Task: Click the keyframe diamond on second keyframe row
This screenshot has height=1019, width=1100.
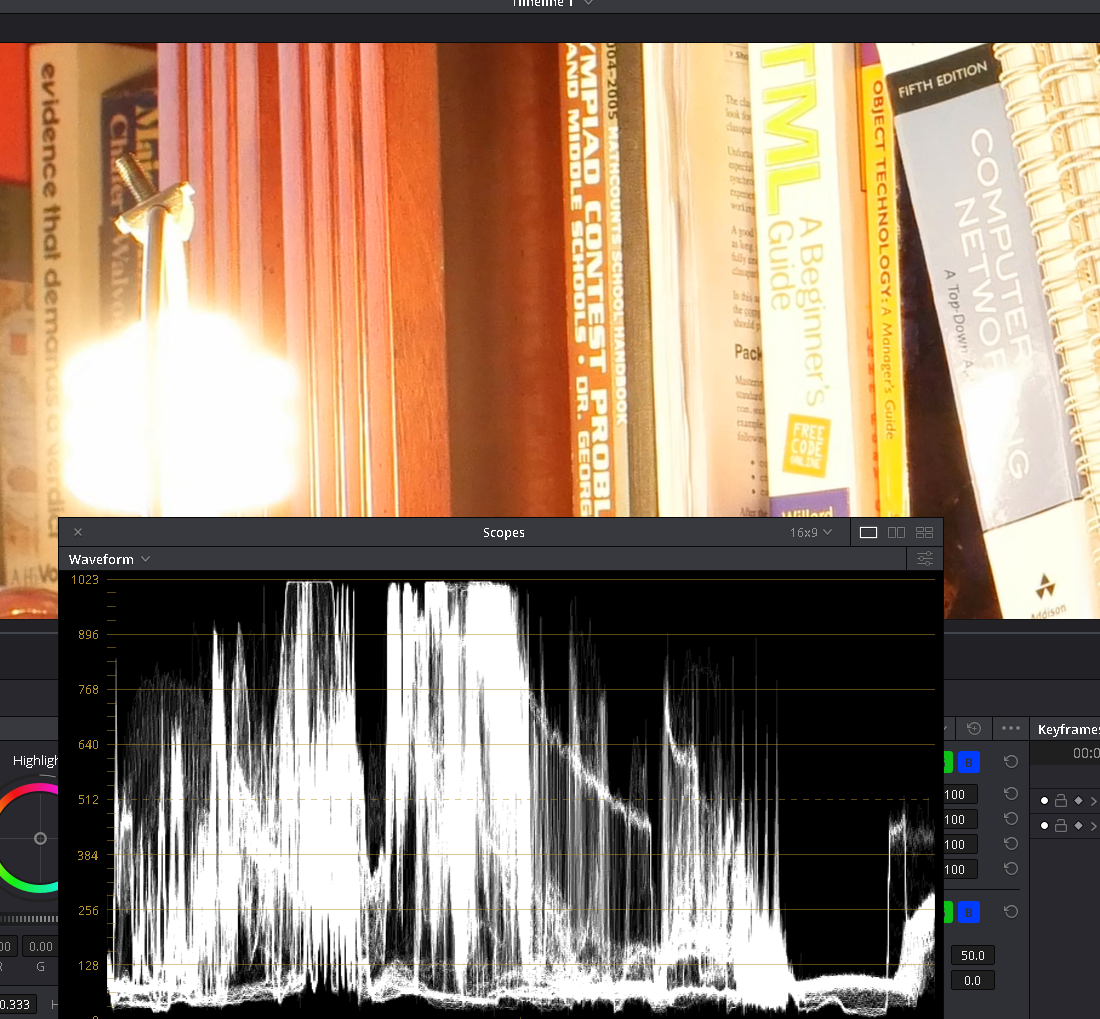Action: tap(1078, 825)
